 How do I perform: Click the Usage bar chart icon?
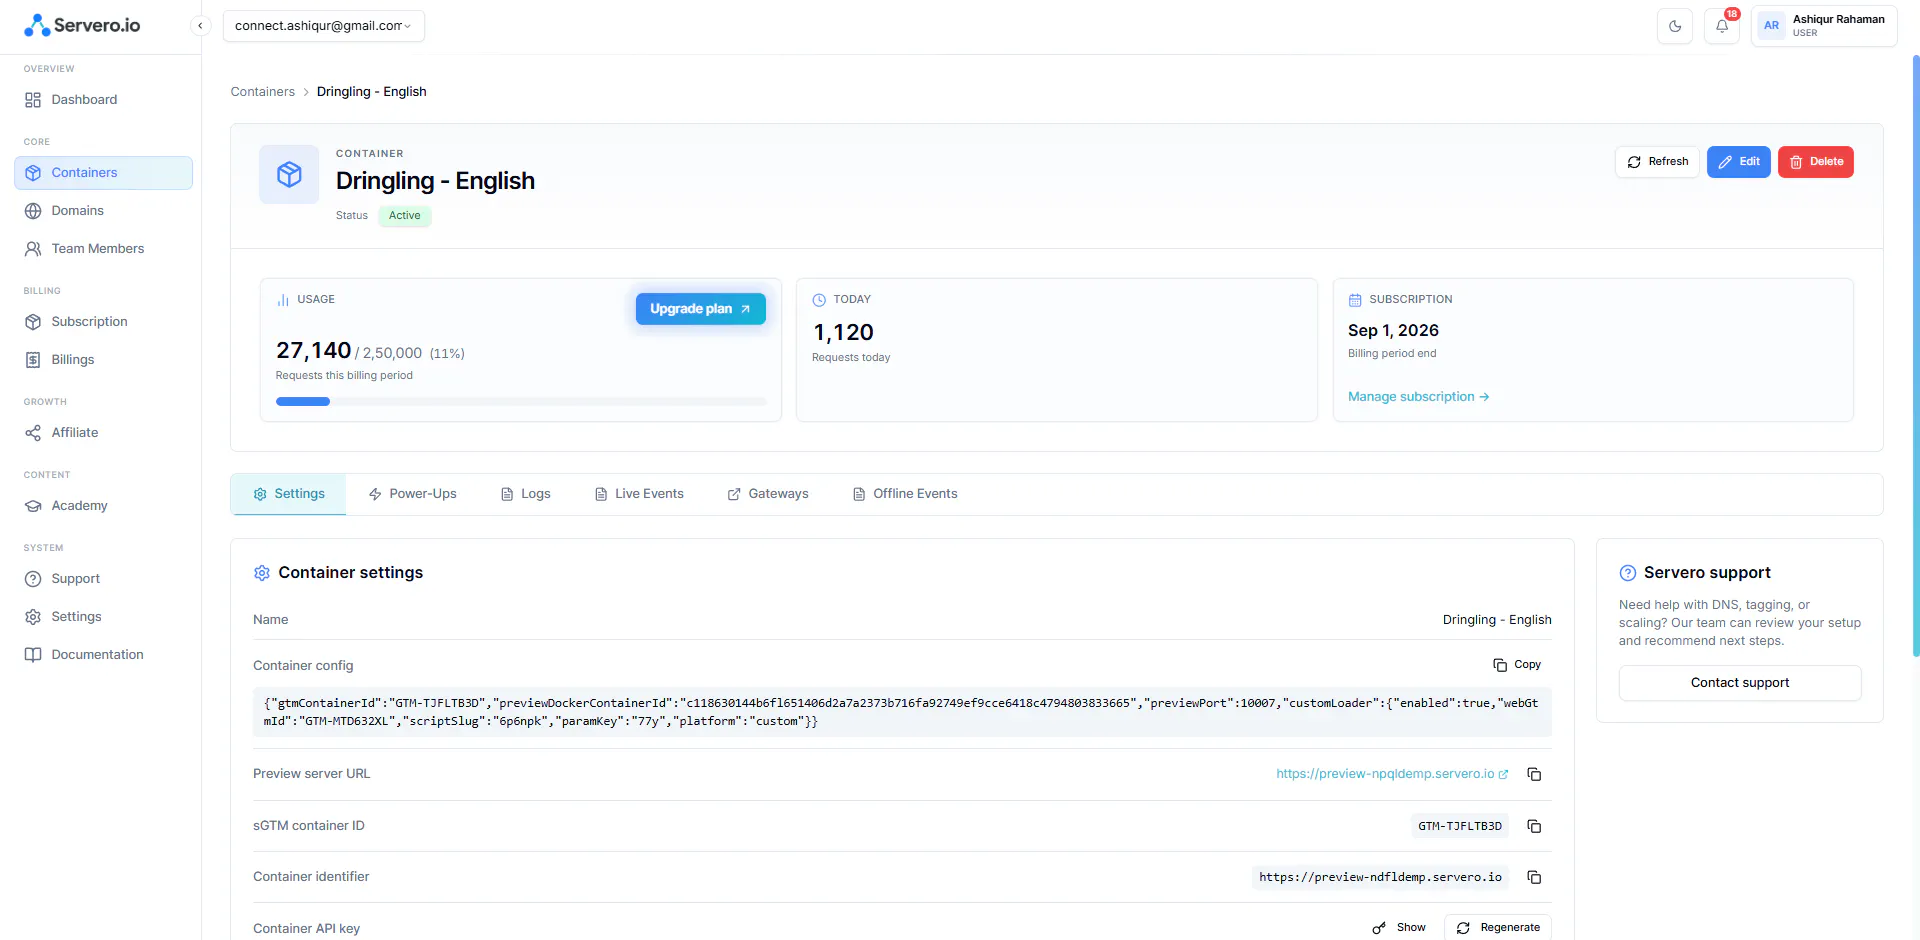coord(283,300)
